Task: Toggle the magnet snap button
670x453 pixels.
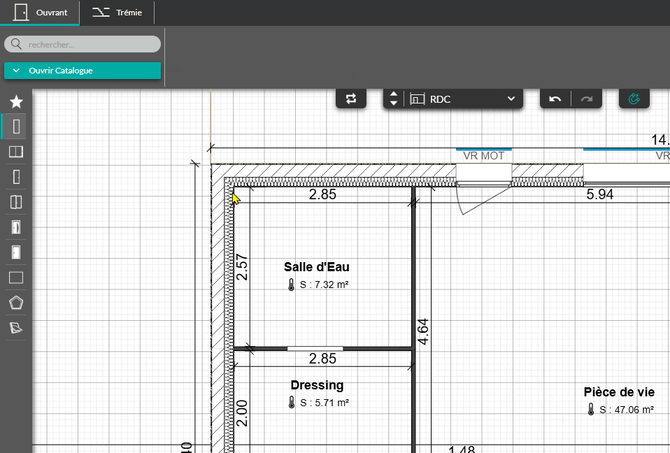Action: [x=634, y=99]
